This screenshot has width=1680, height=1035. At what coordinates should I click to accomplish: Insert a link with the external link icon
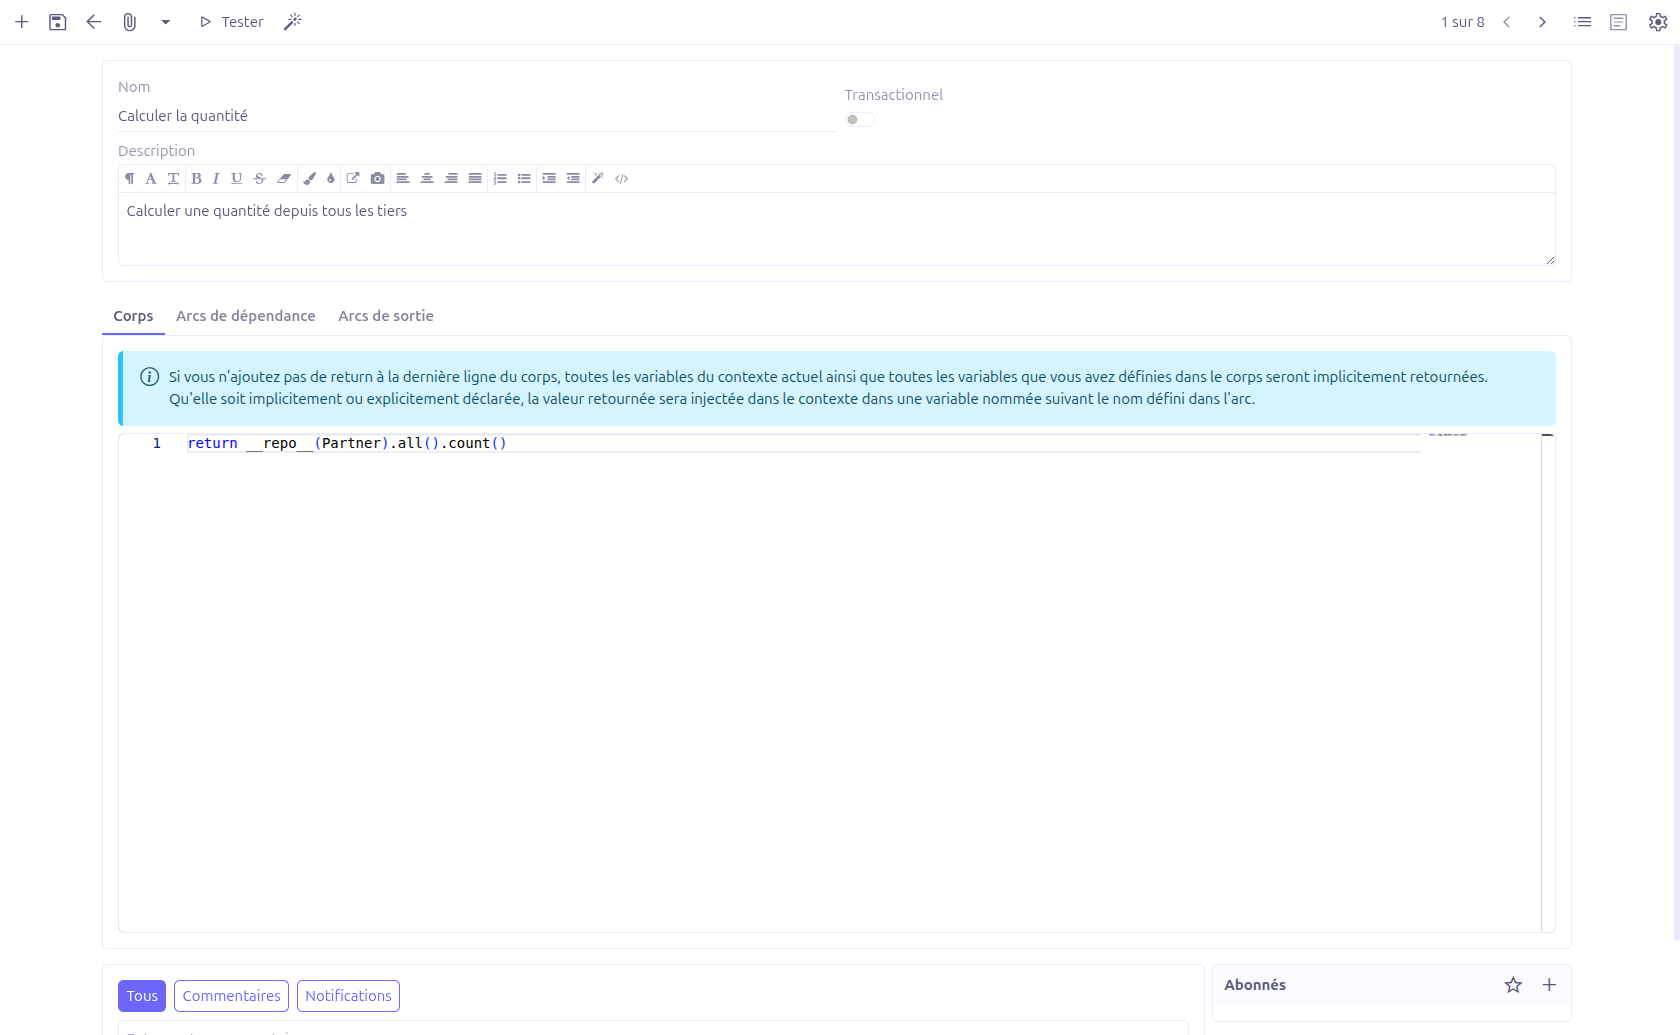353,178
